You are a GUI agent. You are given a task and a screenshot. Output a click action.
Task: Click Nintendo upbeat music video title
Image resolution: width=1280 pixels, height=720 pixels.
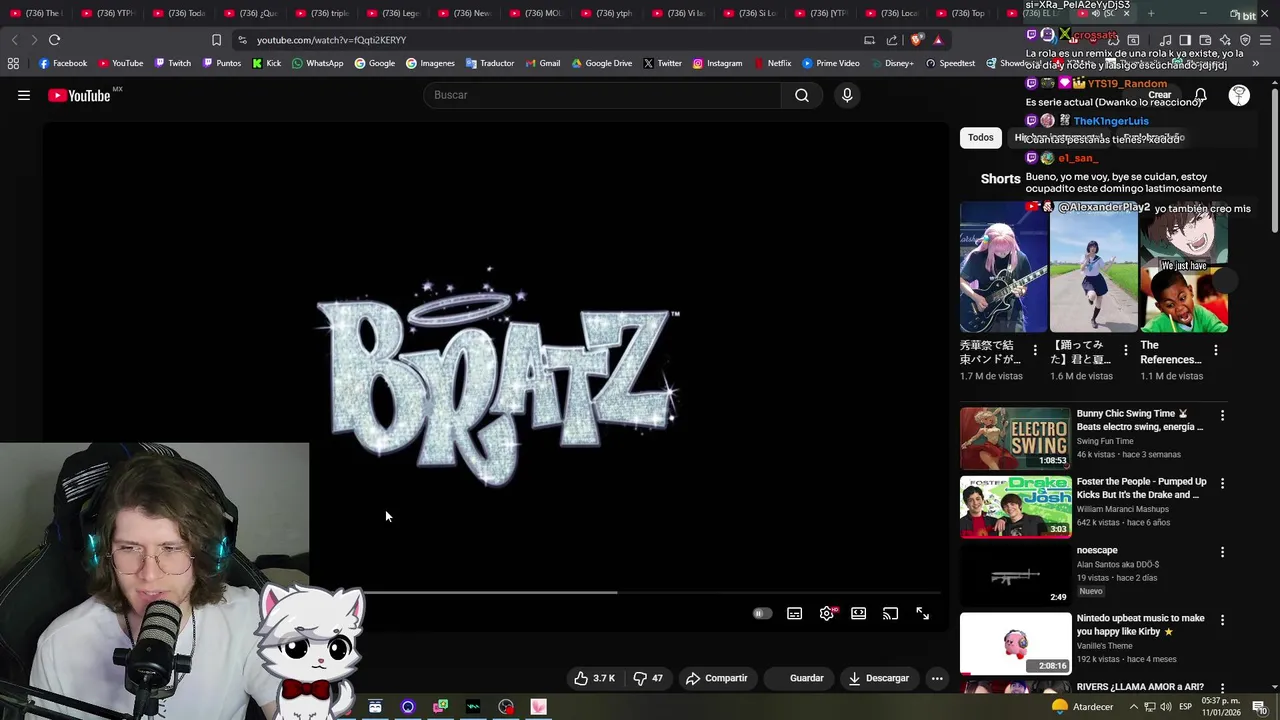click(x=1141, y=625)
